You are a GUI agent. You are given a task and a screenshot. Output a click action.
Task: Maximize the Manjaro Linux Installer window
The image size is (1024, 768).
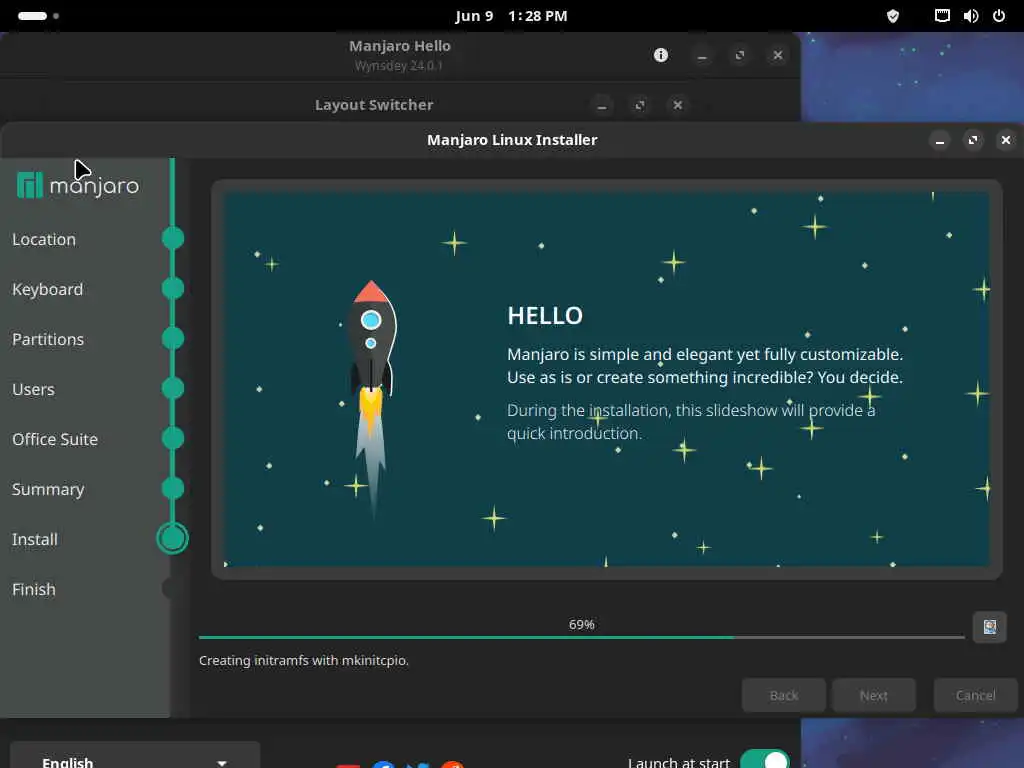tap(972, 140)
